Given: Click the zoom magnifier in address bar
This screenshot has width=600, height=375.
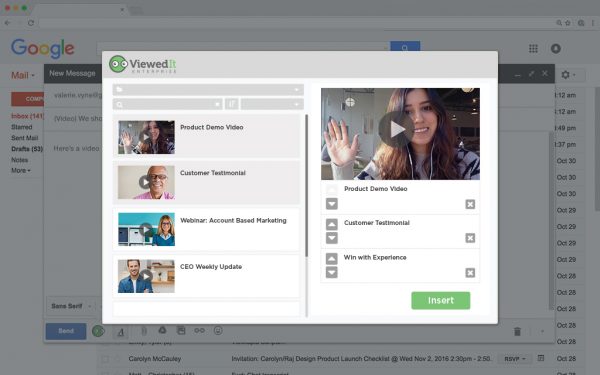Looking at the screenshot, I should point(559,23).
